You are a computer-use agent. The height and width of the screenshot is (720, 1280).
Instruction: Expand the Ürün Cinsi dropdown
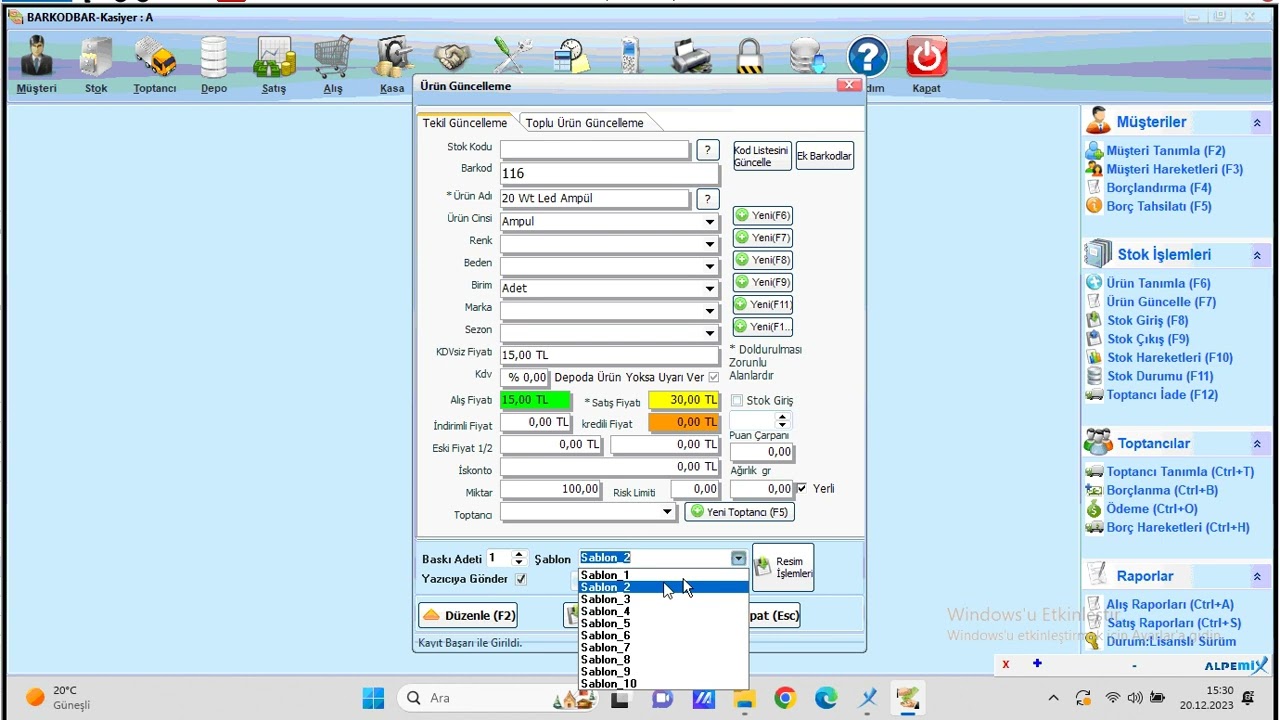point(709,222)
